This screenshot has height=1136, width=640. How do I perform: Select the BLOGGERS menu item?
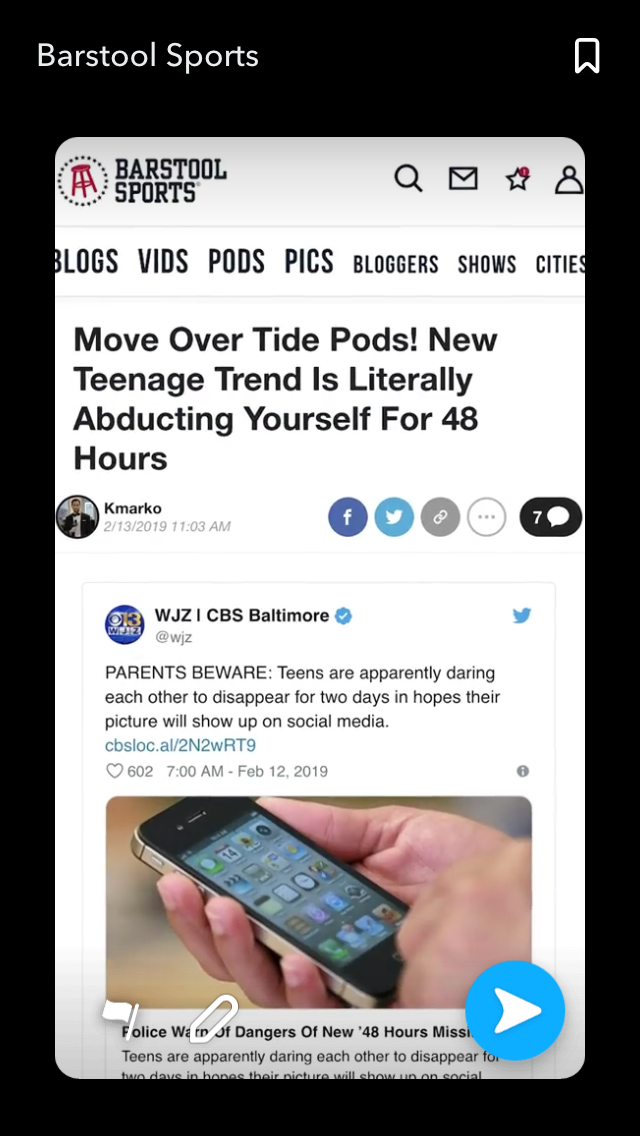coord(396,264)
